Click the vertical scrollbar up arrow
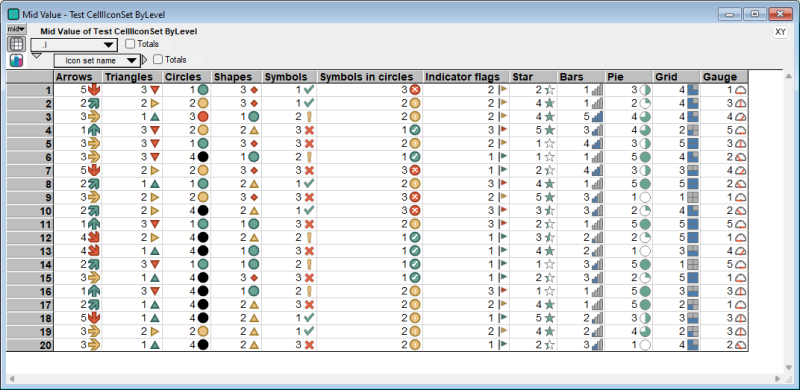 coord(790,76)
